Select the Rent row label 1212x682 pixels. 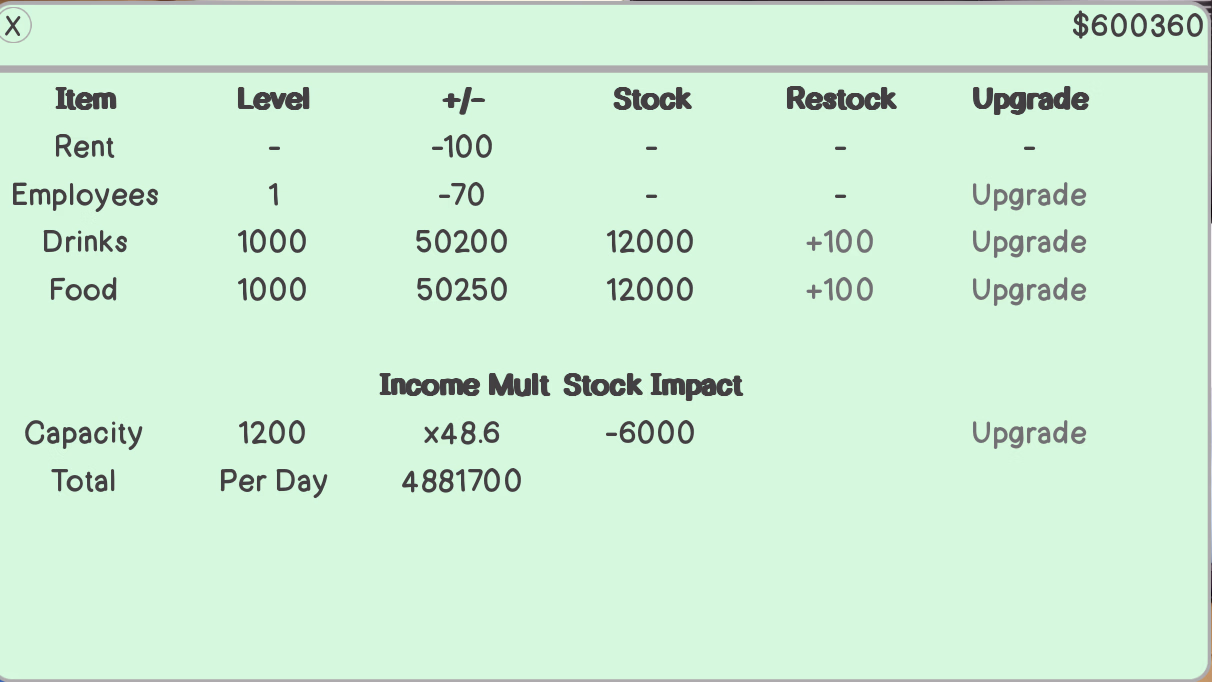pos(85,147)
